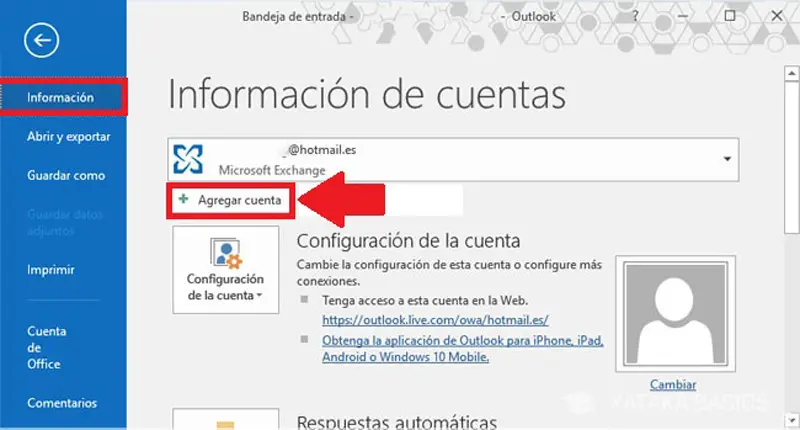Select Guardar como in sidebar

point(66,175)
